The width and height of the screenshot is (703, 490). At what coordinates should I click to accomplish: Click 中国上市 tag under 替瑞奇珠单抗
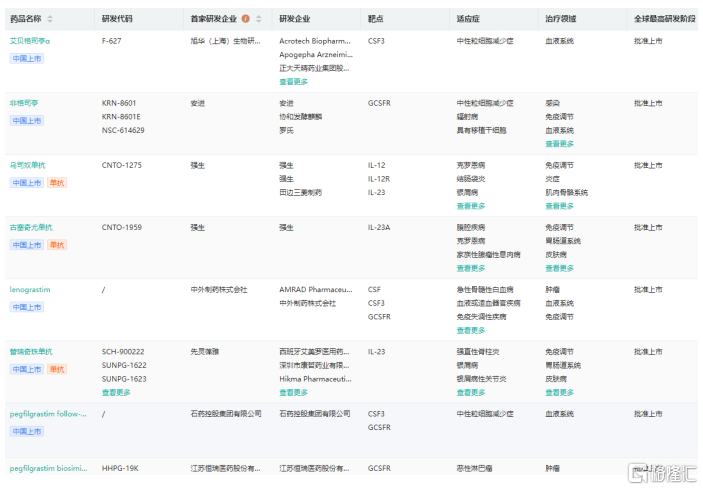[x=27, y=369]
